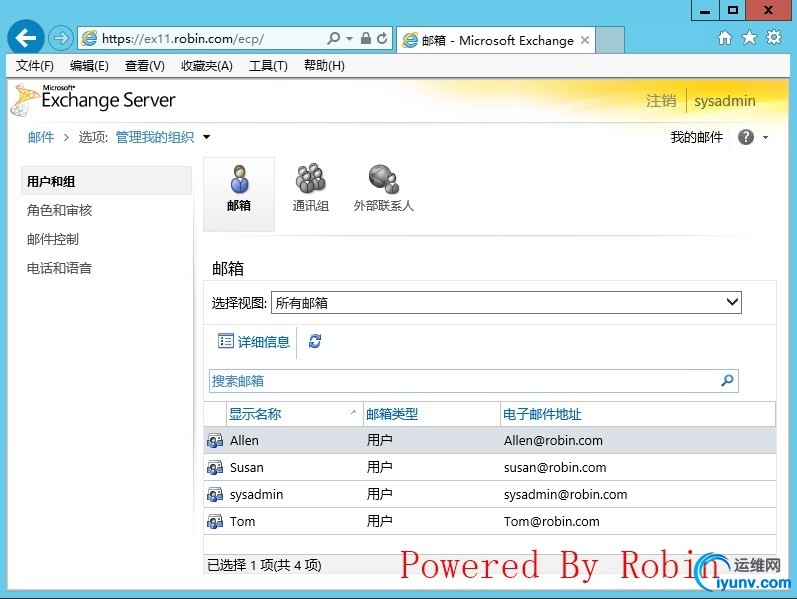This screenshot has width=797, height=599.
Task: Open 通讯组 distribution groups icon
Action: tap(310, 178)
